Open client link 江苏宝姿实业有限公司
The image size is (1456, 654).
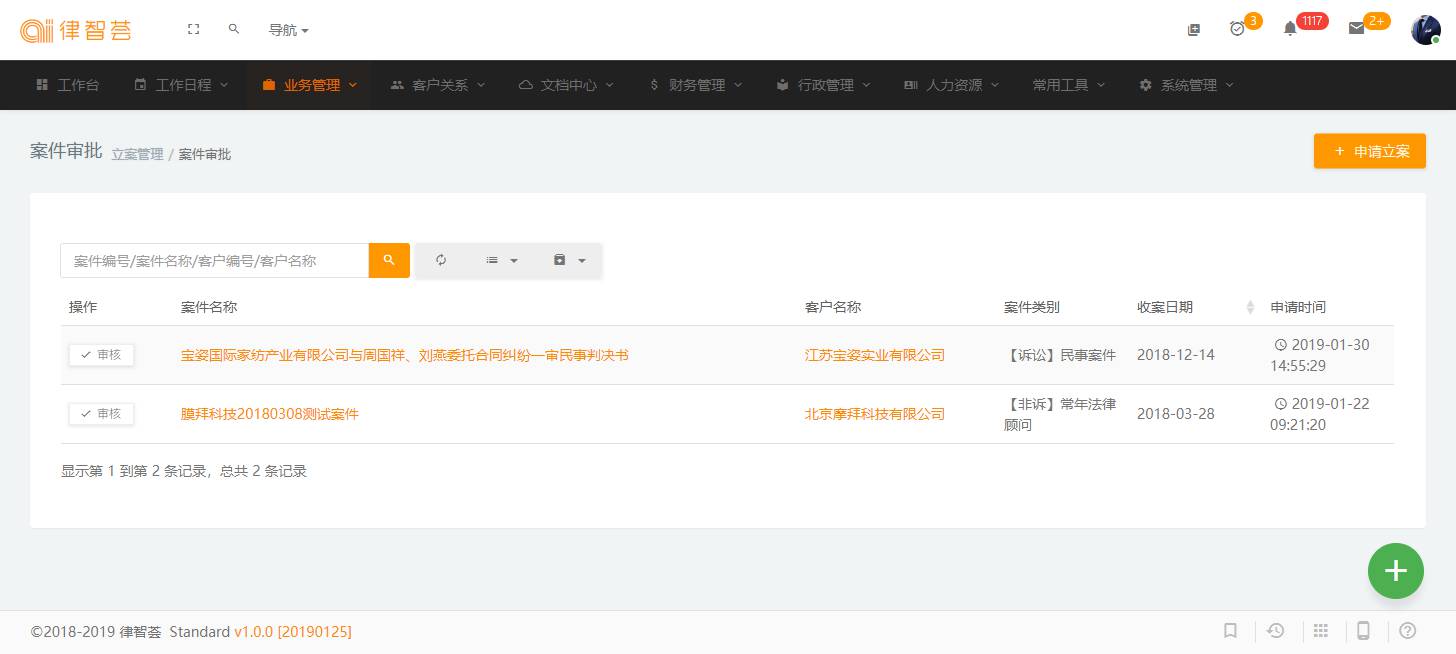point(874,355)
